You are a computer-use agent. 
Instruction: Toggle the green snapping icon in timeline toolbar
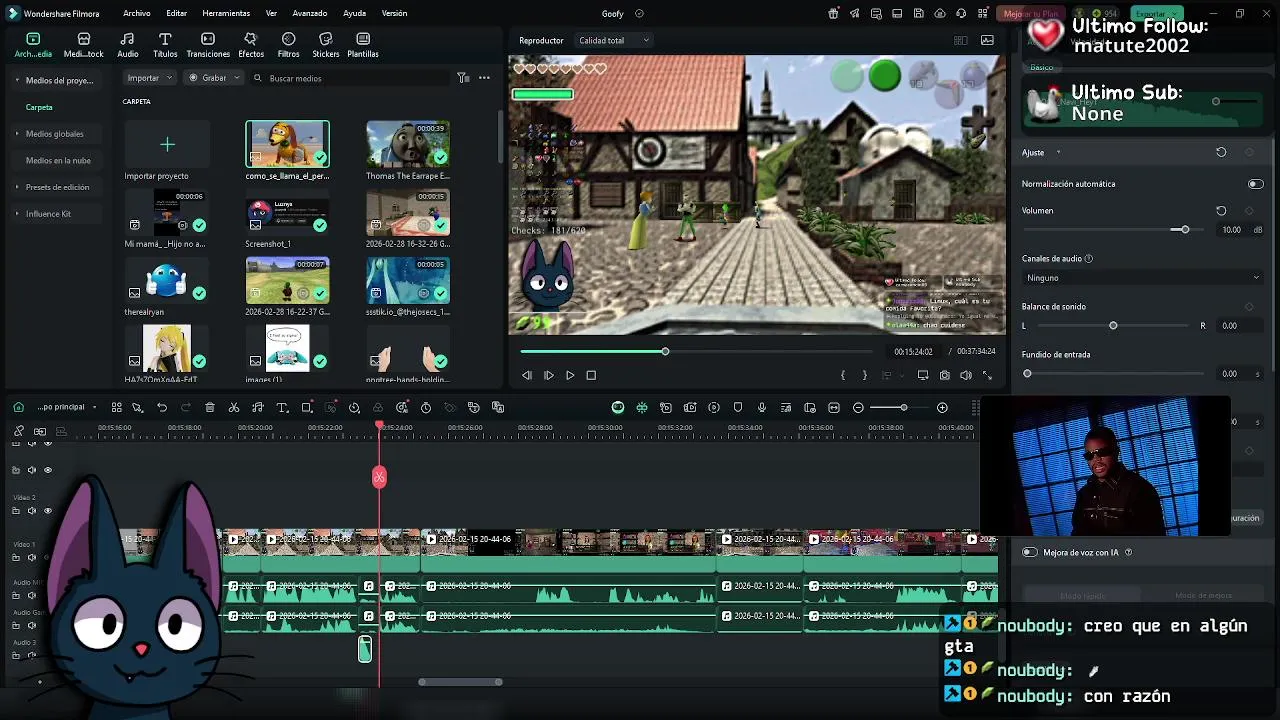click(x=642, y=408)
